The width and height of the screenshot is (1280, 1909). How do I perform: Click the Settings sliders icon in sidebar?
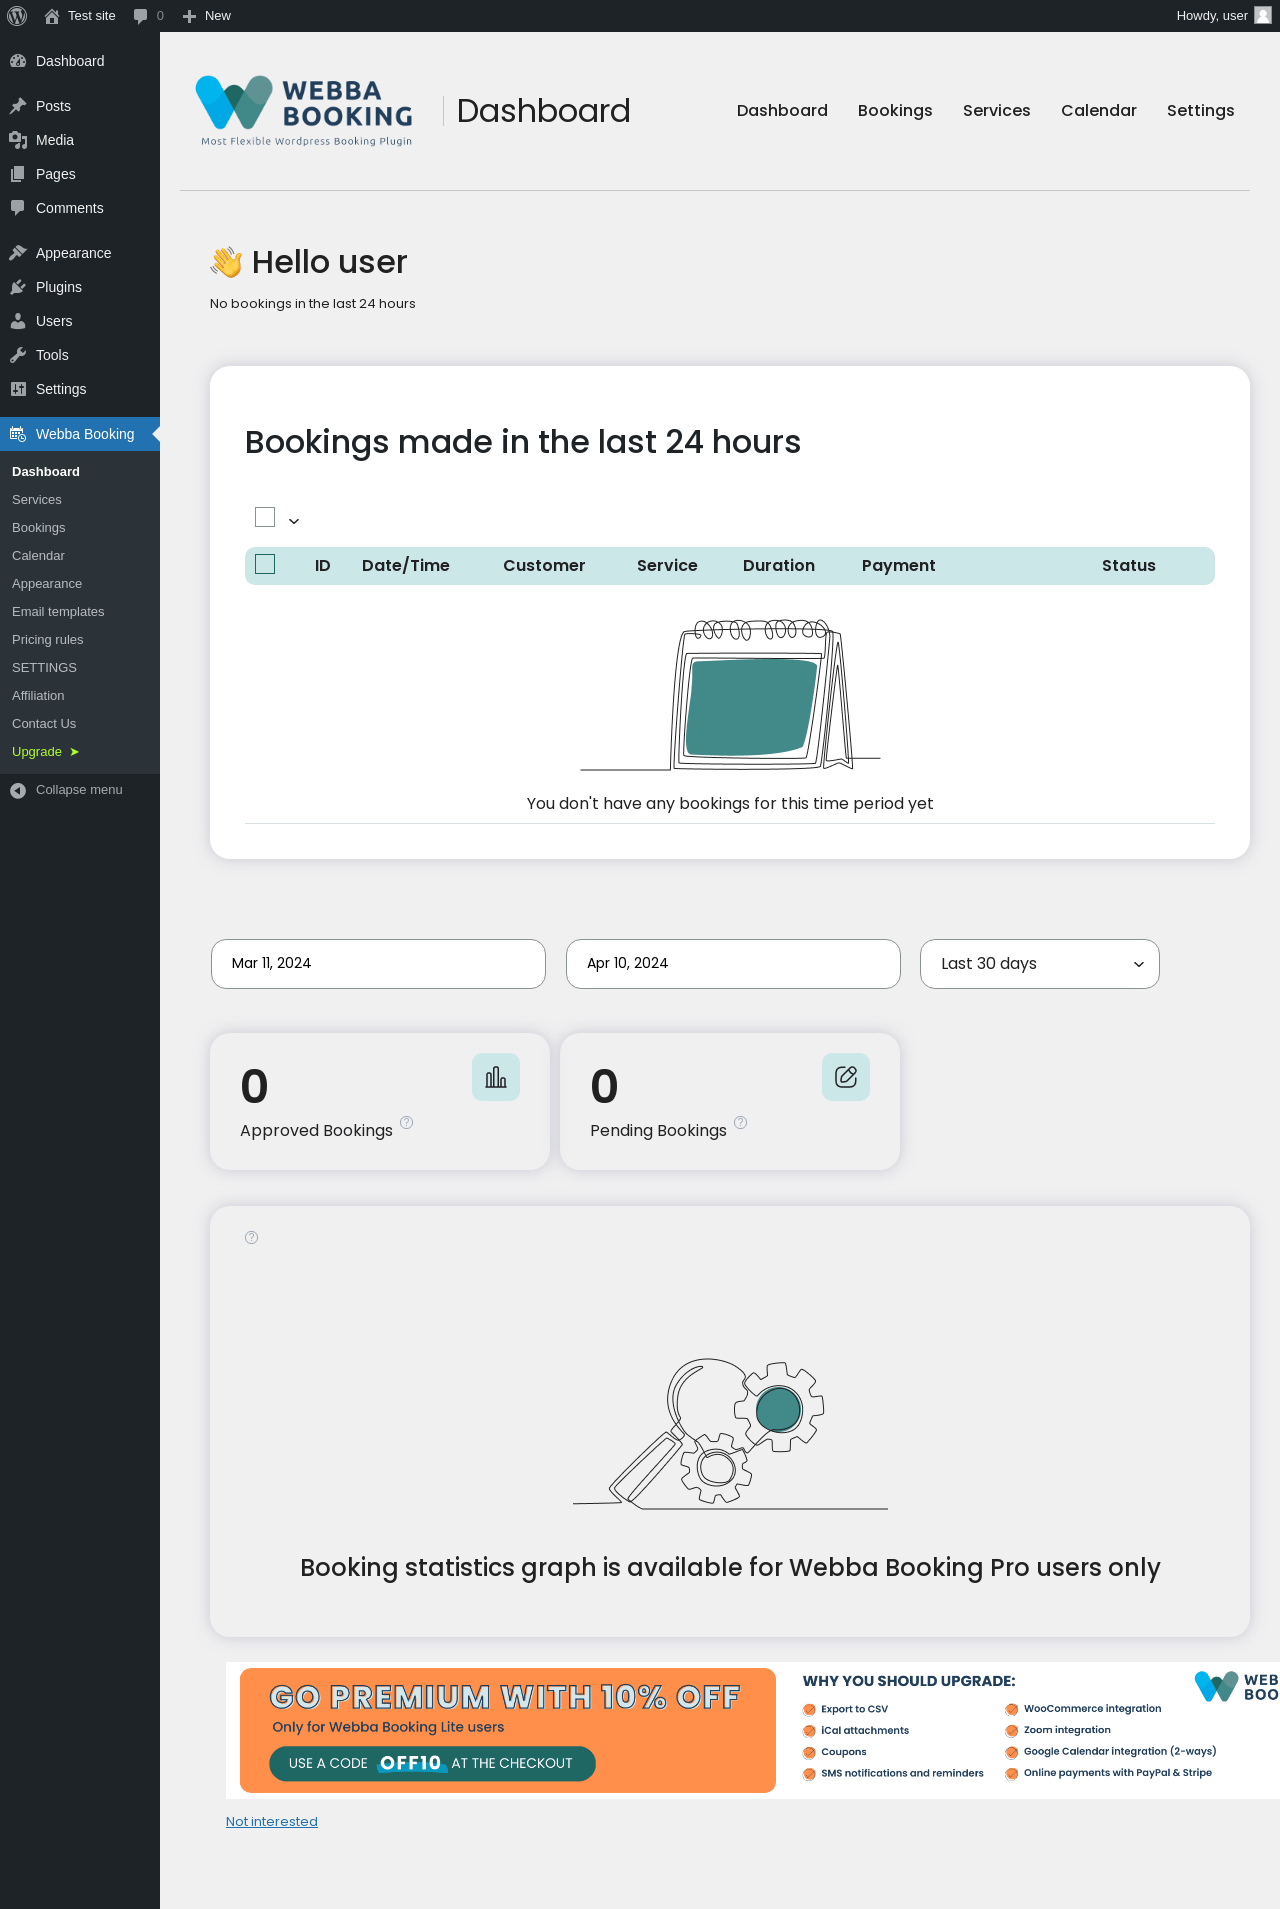click(18, 389)
